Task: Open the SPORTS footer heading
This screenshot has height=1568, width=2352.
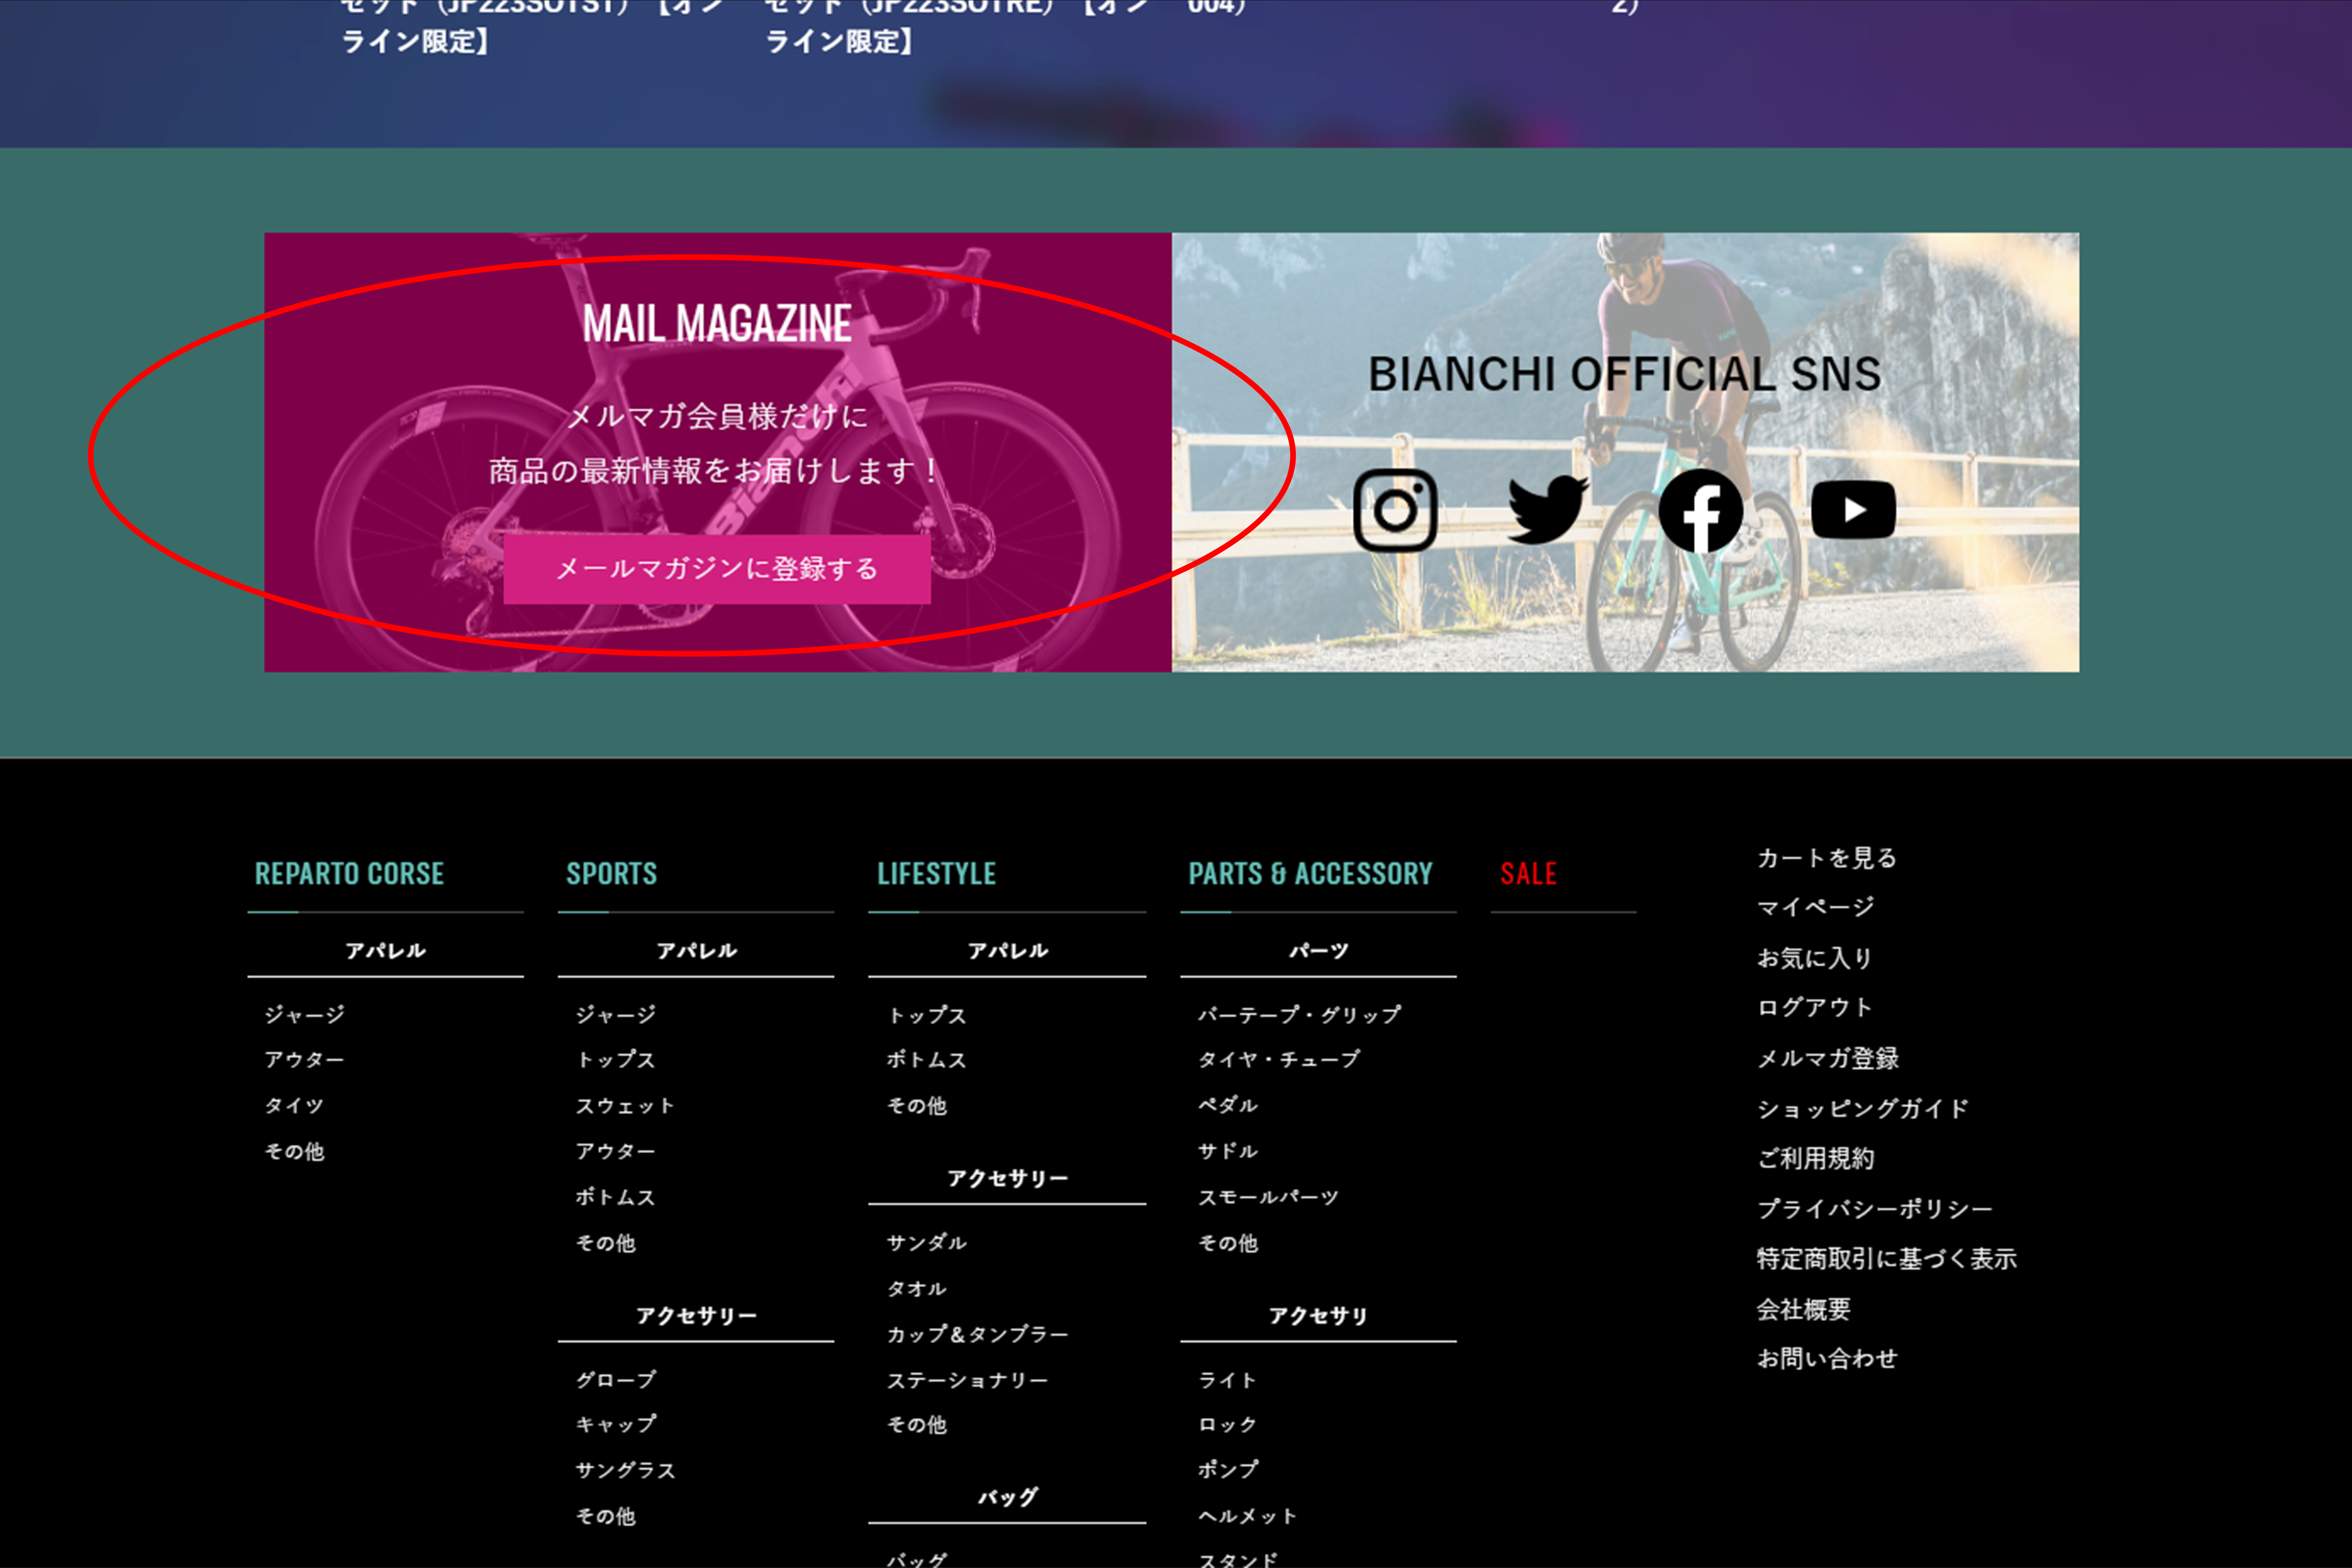Action: pyautogui.click(x=612, y=874)
